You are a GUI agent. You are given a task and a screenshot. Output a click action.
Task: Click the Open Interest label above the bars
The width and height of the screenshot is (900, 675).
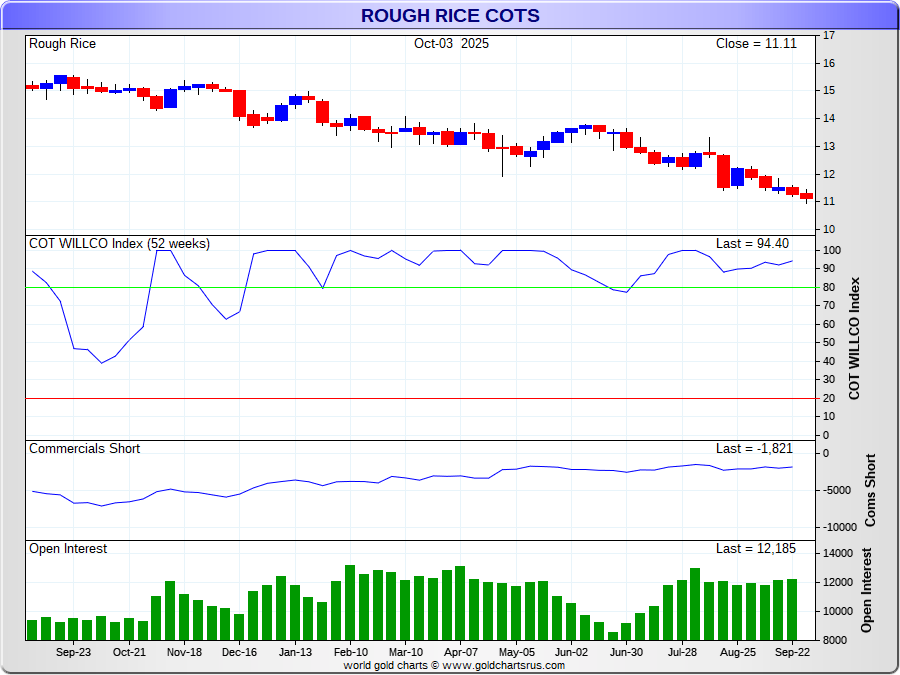68,549
